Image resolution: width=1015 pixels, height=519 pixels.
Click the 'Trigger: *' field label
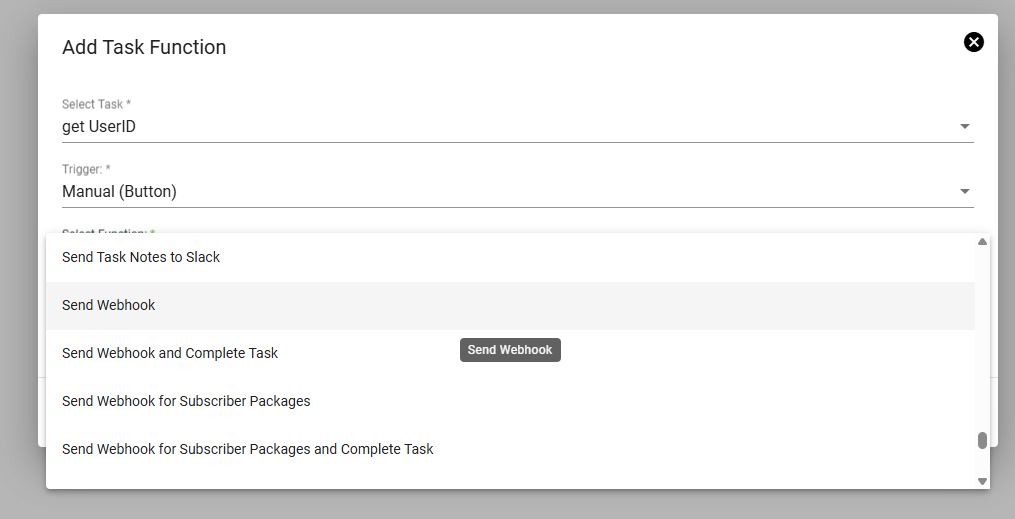tap(86, 169)
